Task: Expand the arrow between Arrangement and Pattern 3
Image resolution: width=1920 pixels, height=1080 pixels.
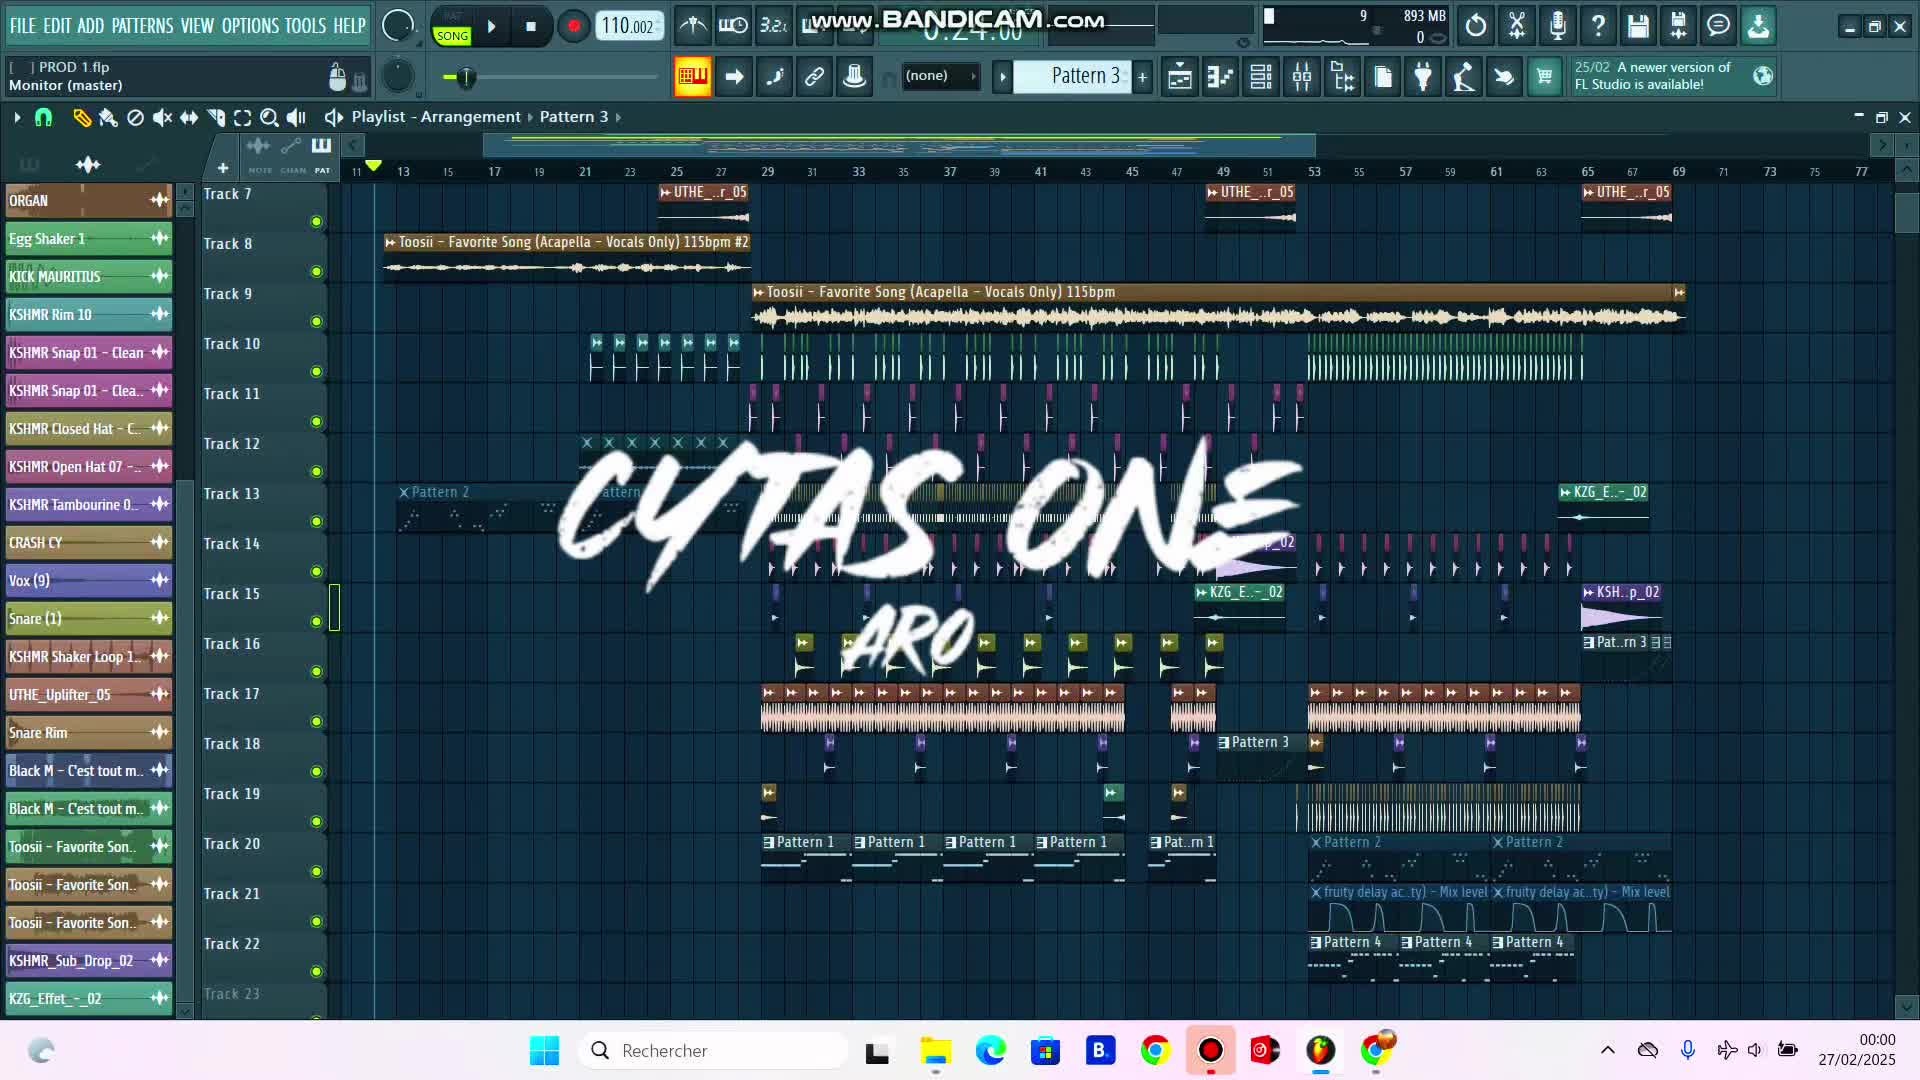Action: [x=531, y=117]
